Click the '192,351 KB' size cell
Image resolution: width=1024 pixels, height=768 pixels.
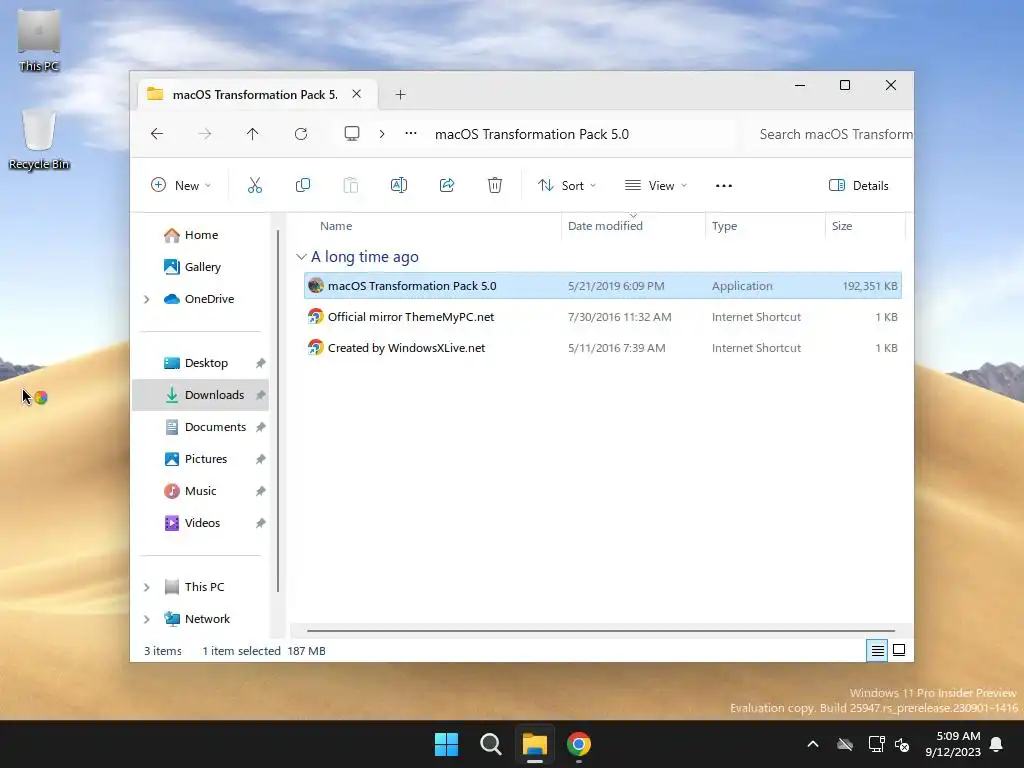[x=870, y=286]
